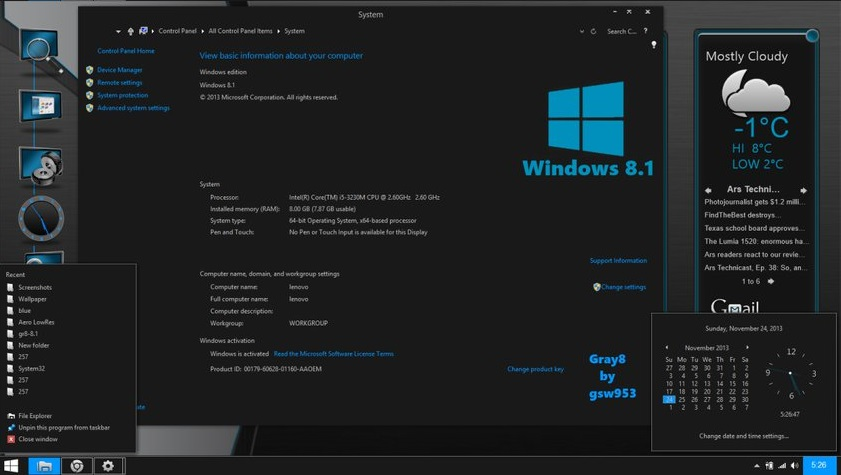
Task: Open the recent locations dropdown arrow
Action: (x=118, y=32)
